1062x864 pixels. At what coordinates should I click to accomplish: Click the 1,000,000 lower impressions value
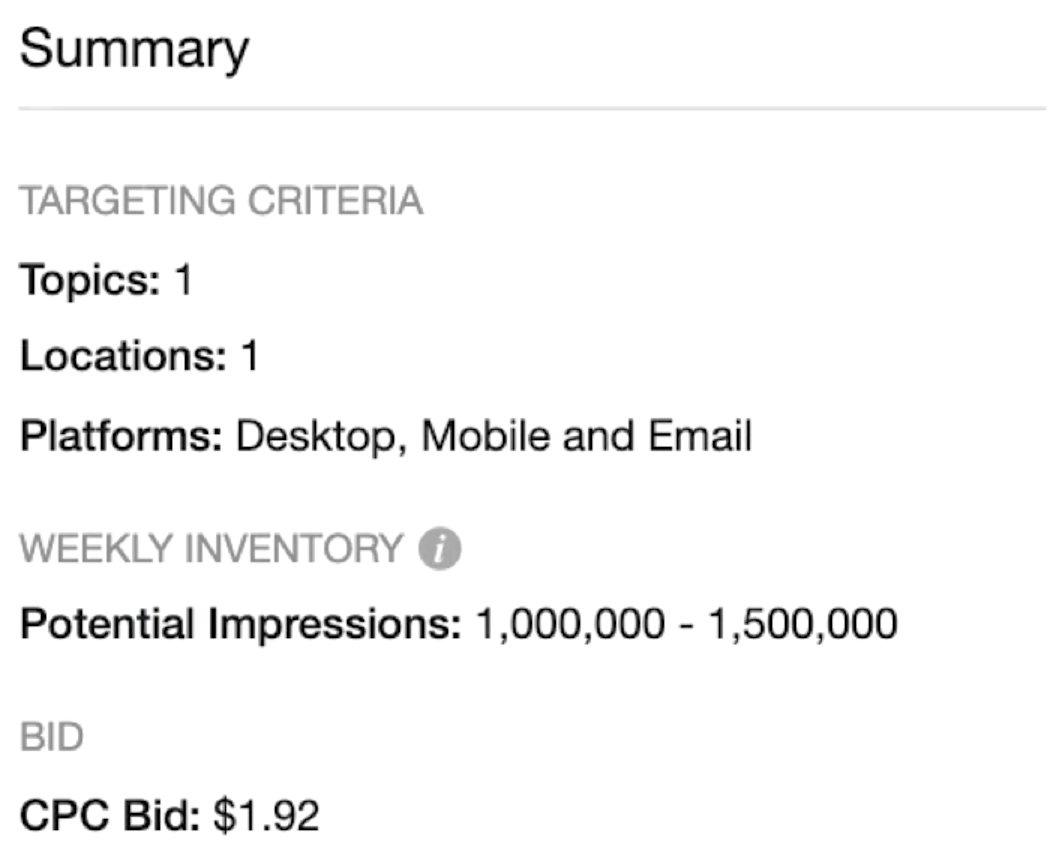tap(570, 624)
